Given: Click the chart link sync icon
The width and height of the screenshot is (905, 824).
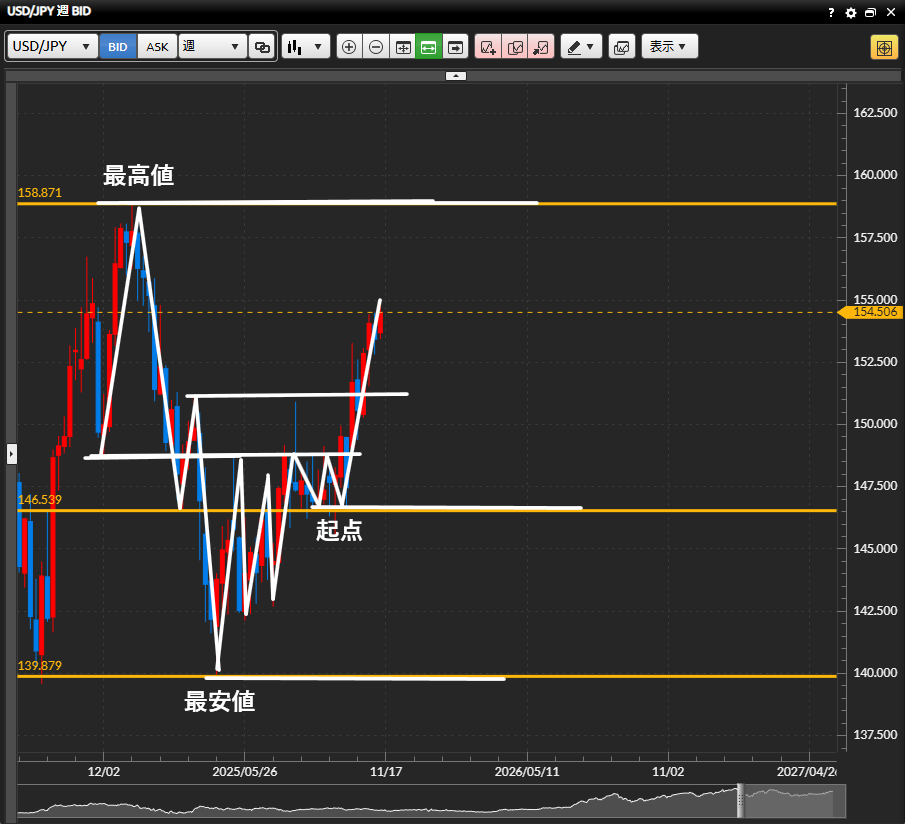Looking at the screenshot, I should pos(263,47).
